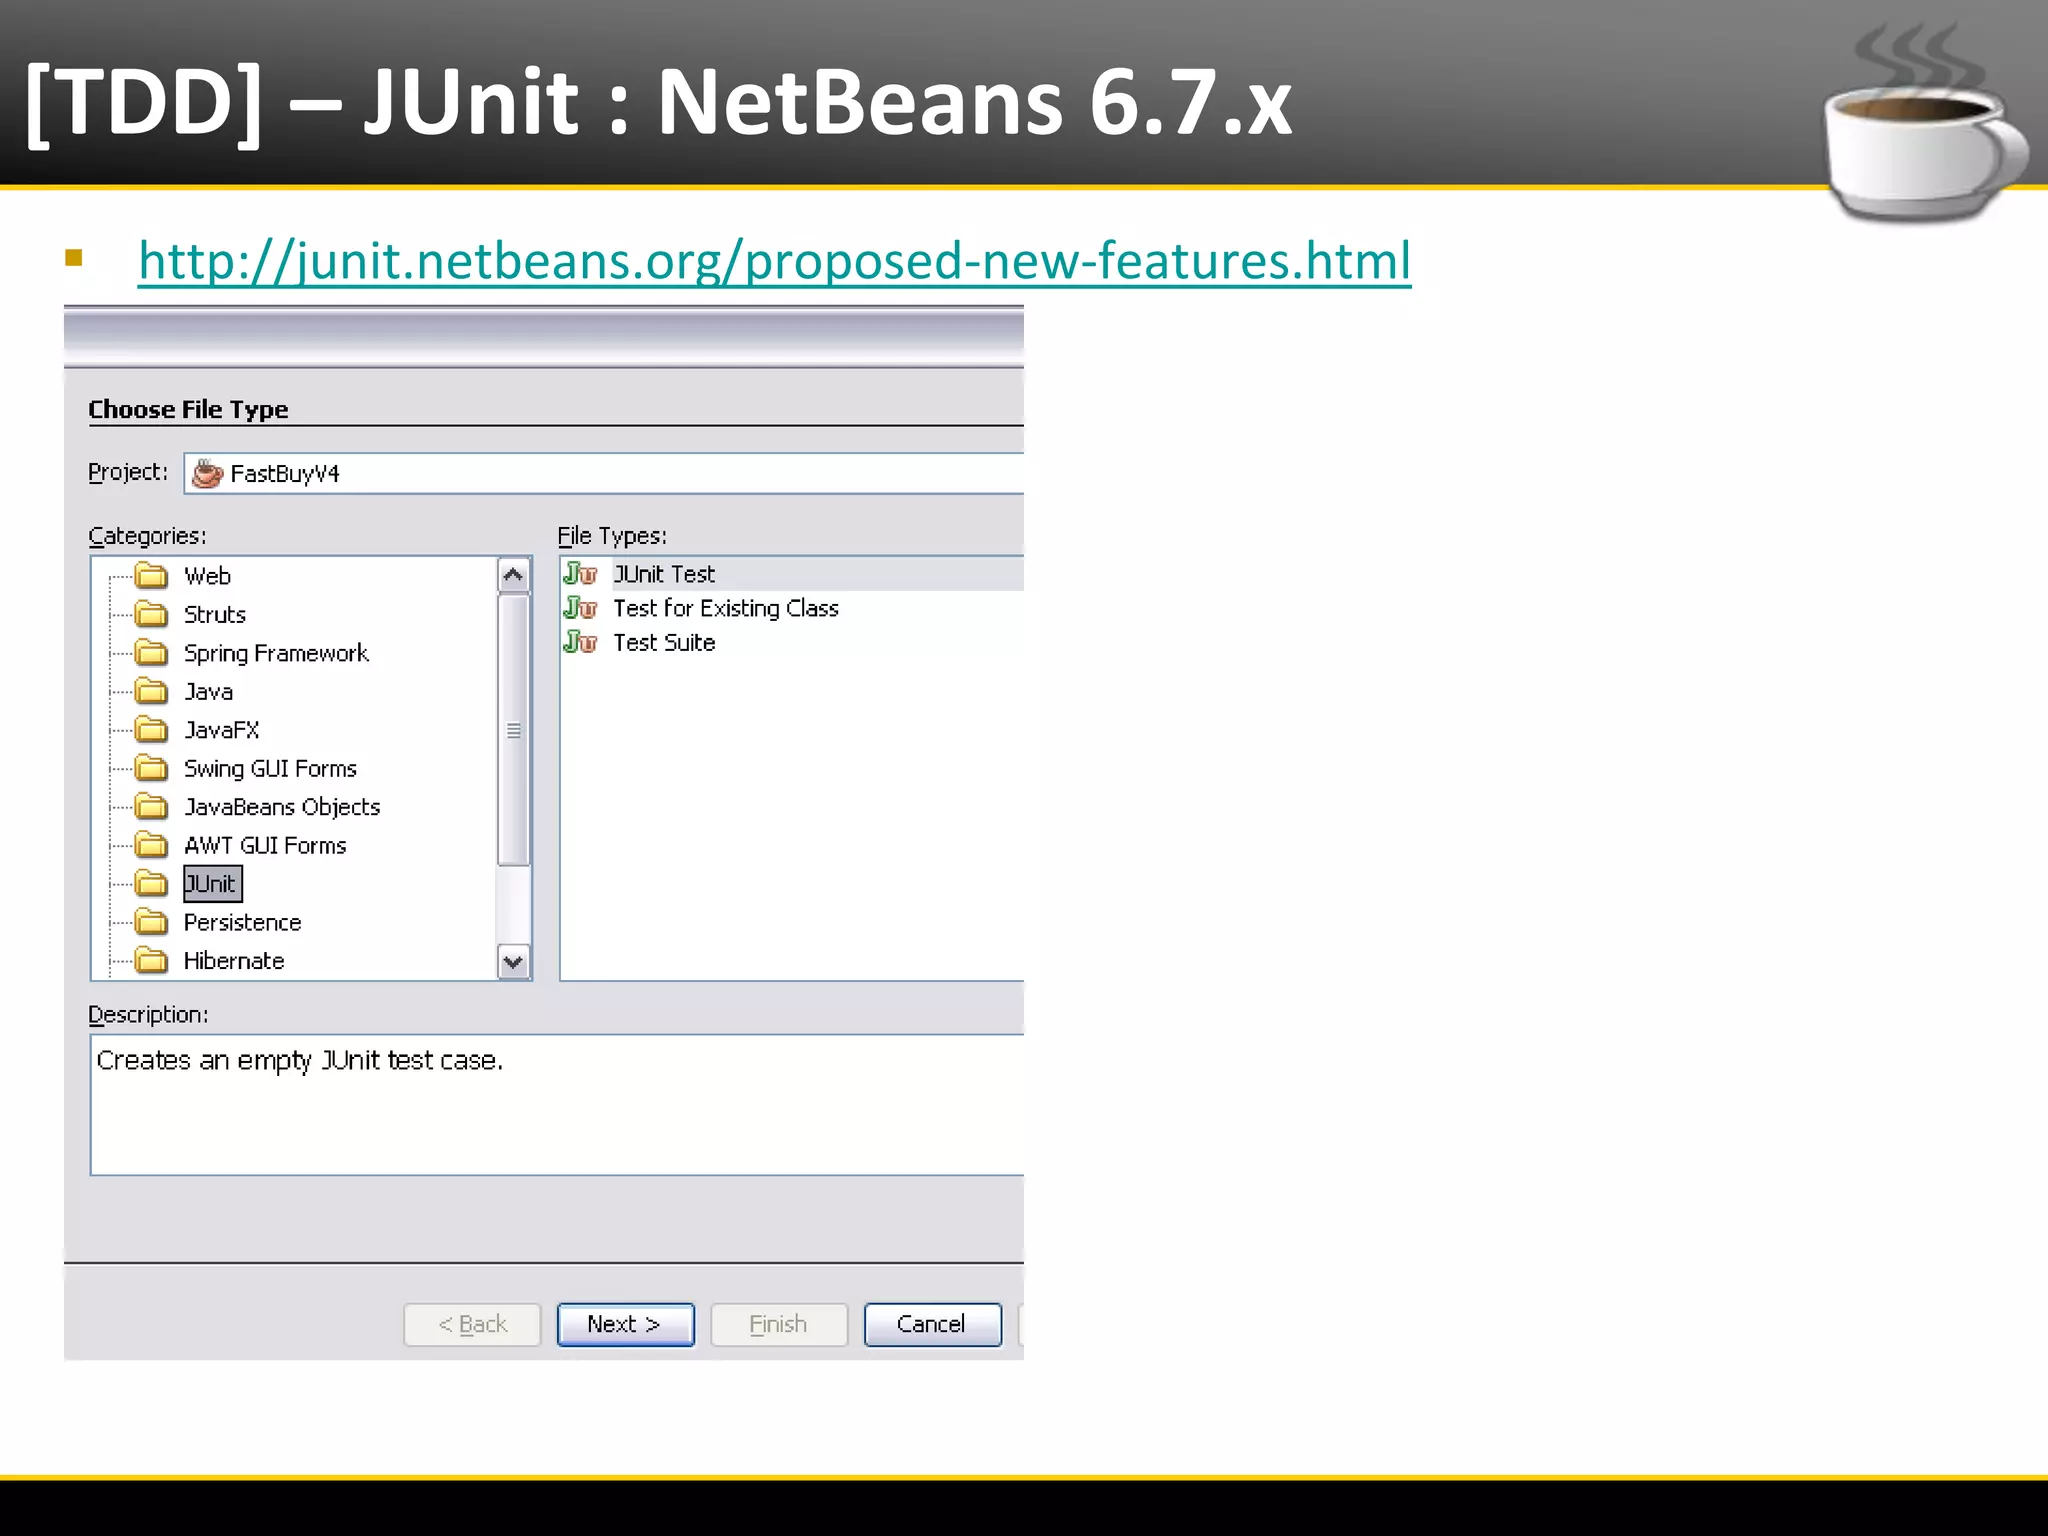Viewport: 2048px width, 1536px height.
Task: Select the JUnit category
Action: tap(212, 884)
